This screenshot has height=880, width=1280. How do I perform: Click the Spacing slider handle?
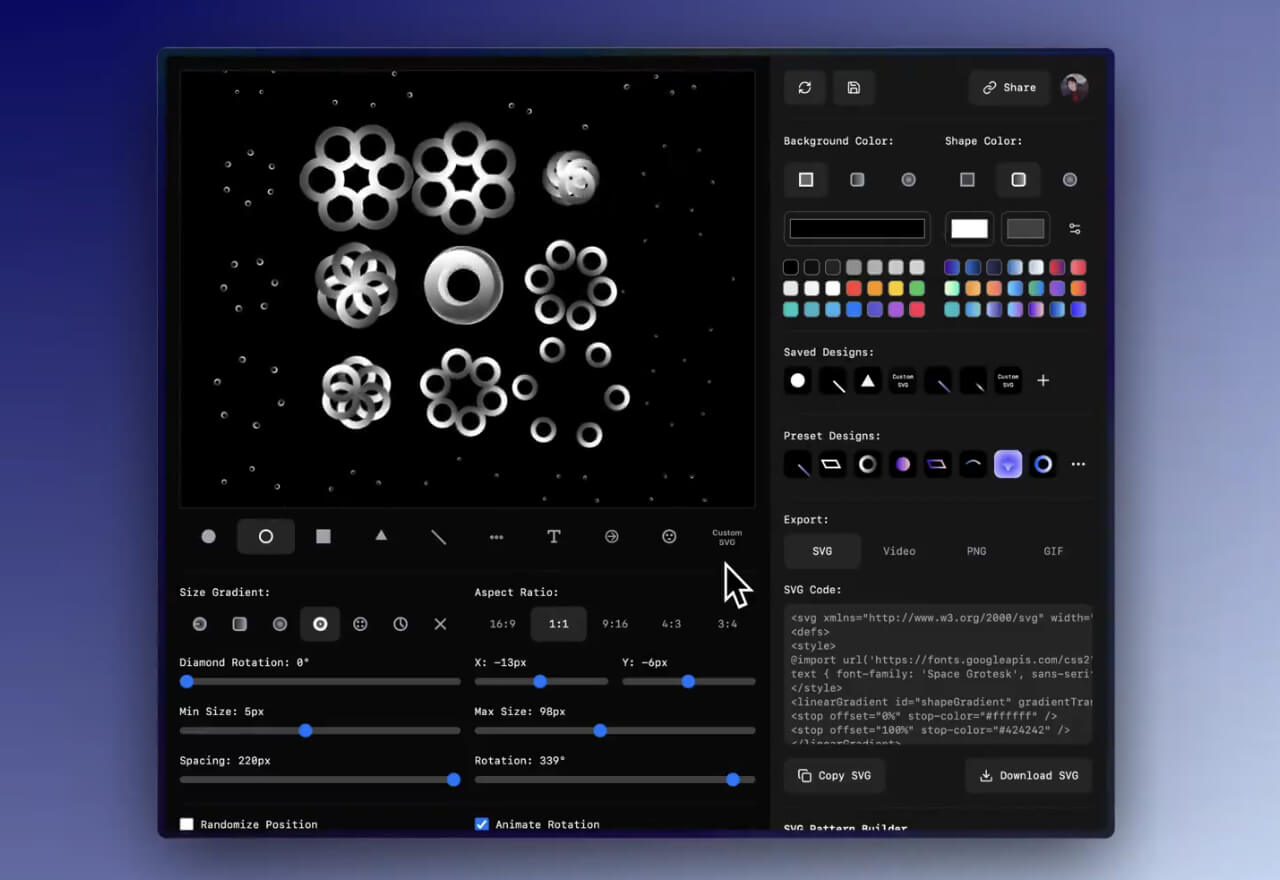453,780
